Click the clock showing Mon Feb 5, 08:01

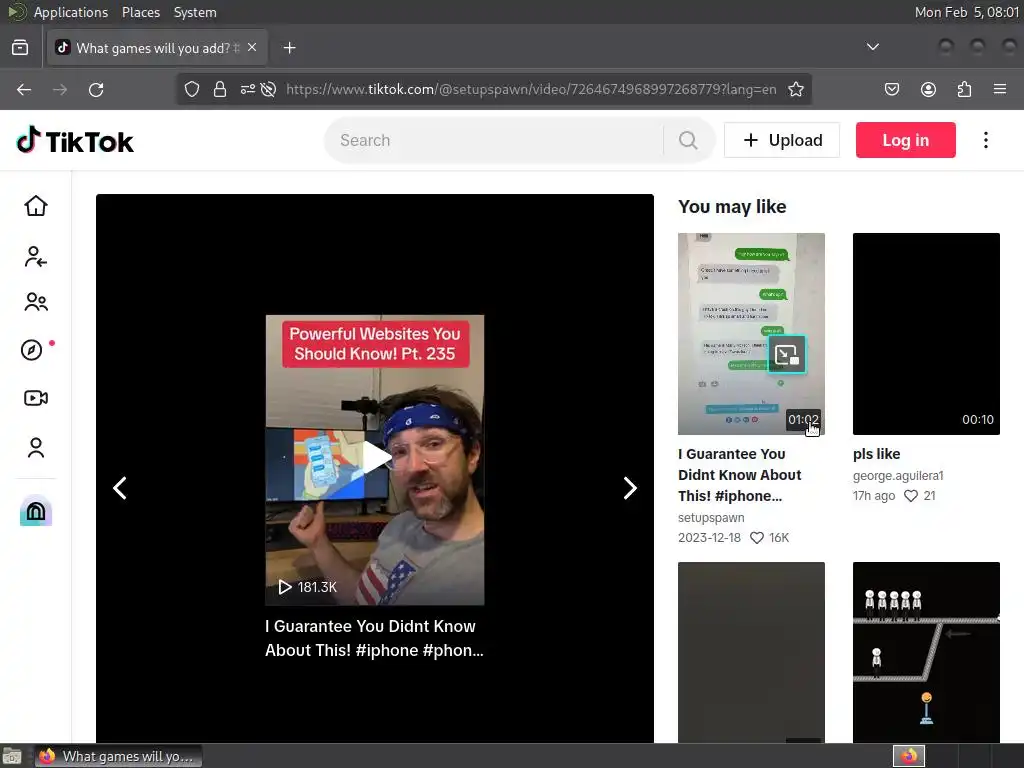click(967, 12)
